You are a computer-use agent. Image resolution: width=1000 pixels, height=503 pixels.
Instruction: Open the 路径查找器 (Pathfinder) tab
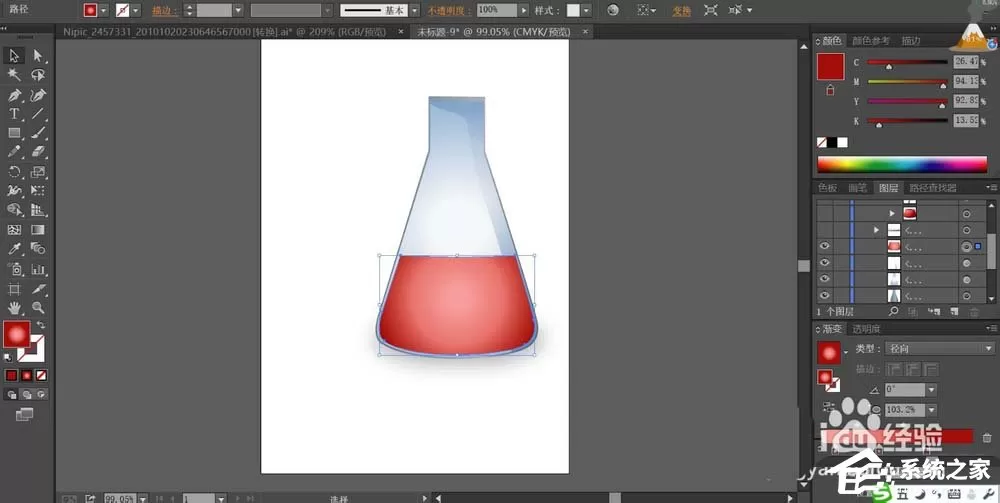[x=933, y=188]
